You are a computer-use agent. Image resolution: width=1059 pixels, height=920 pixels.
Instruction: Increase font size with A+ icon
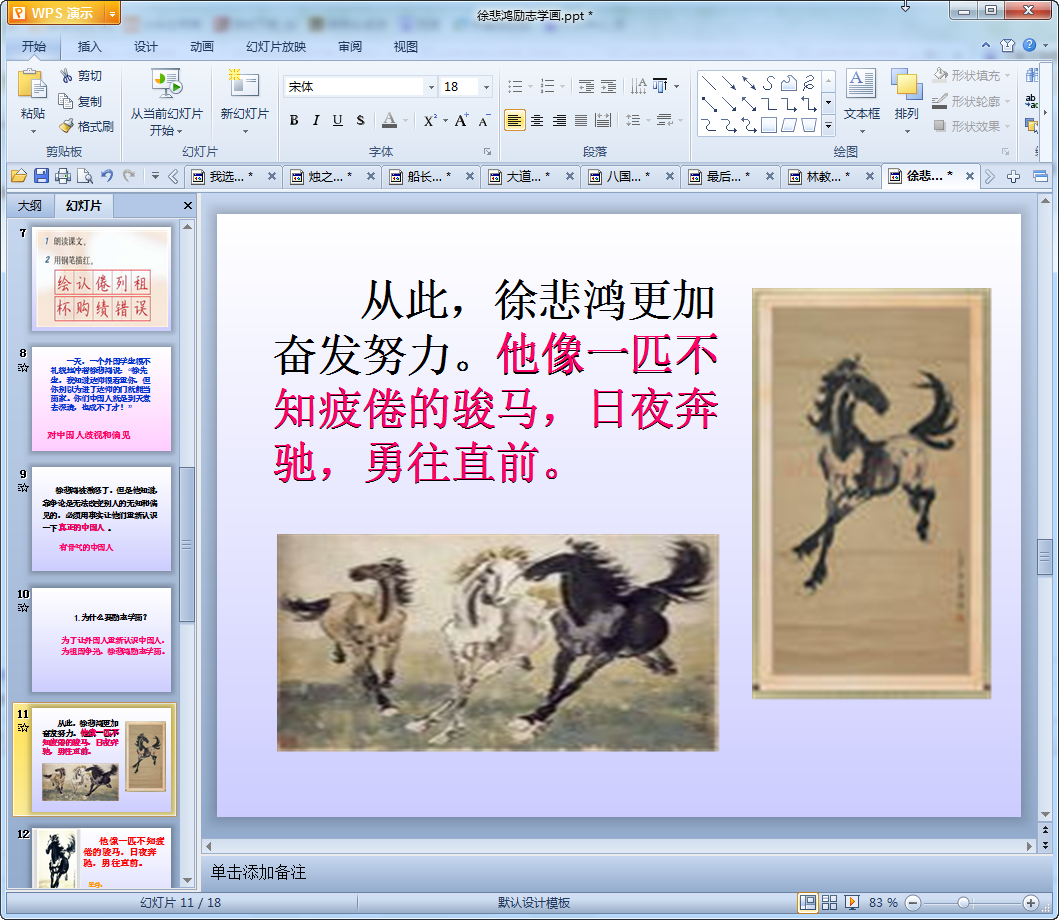(x=461, y=120)
